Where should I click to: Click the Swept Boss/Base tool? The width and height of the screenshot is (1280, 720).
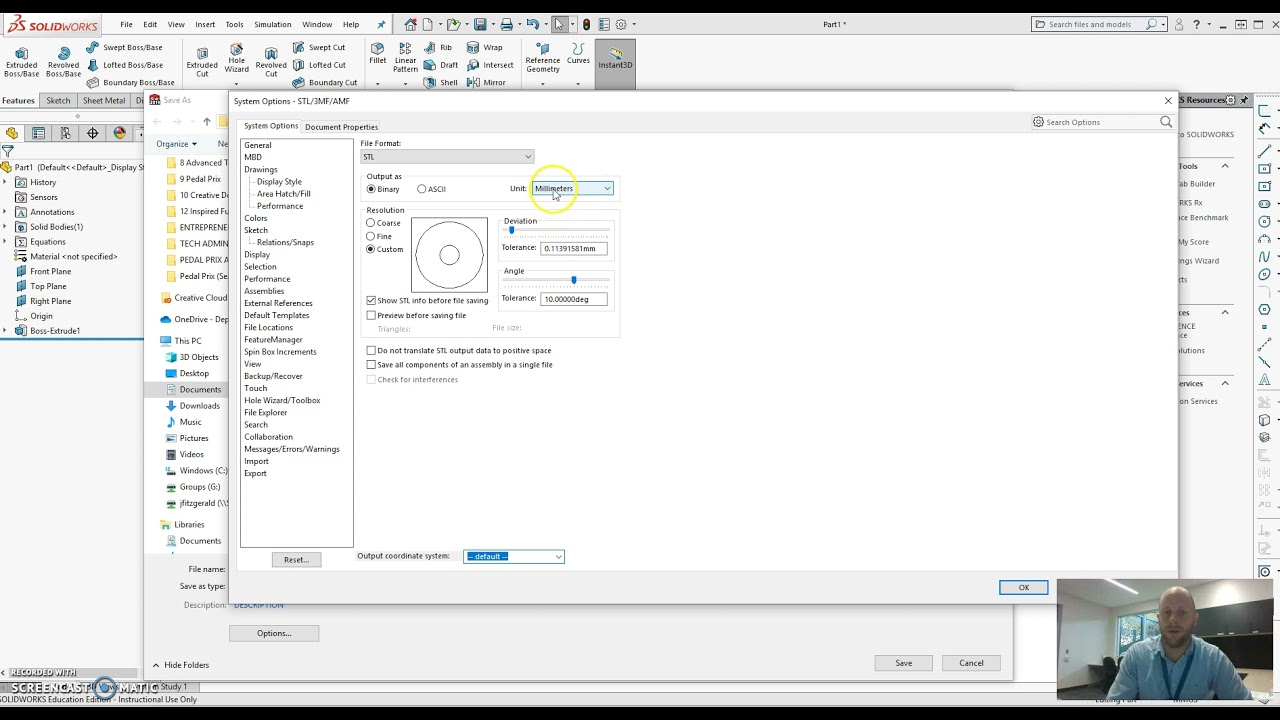125,47
